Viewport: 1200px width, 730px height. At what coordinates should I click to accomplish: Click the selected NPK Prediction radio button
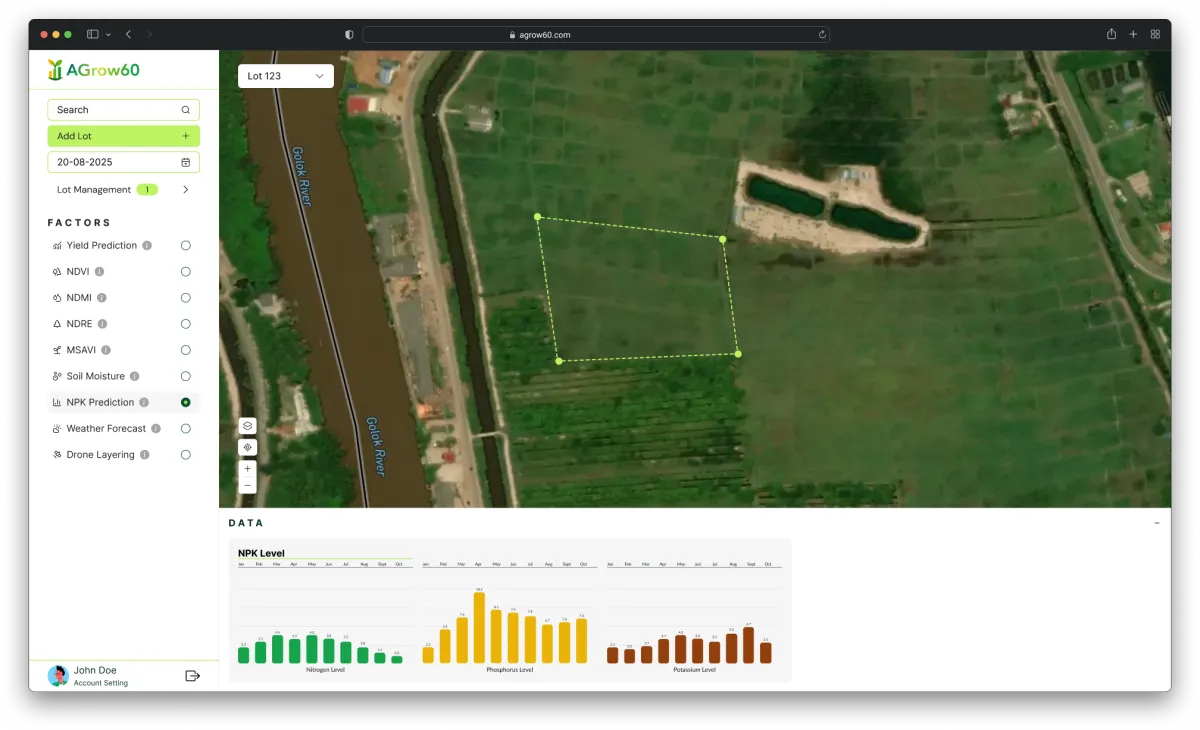pos(185,402)
